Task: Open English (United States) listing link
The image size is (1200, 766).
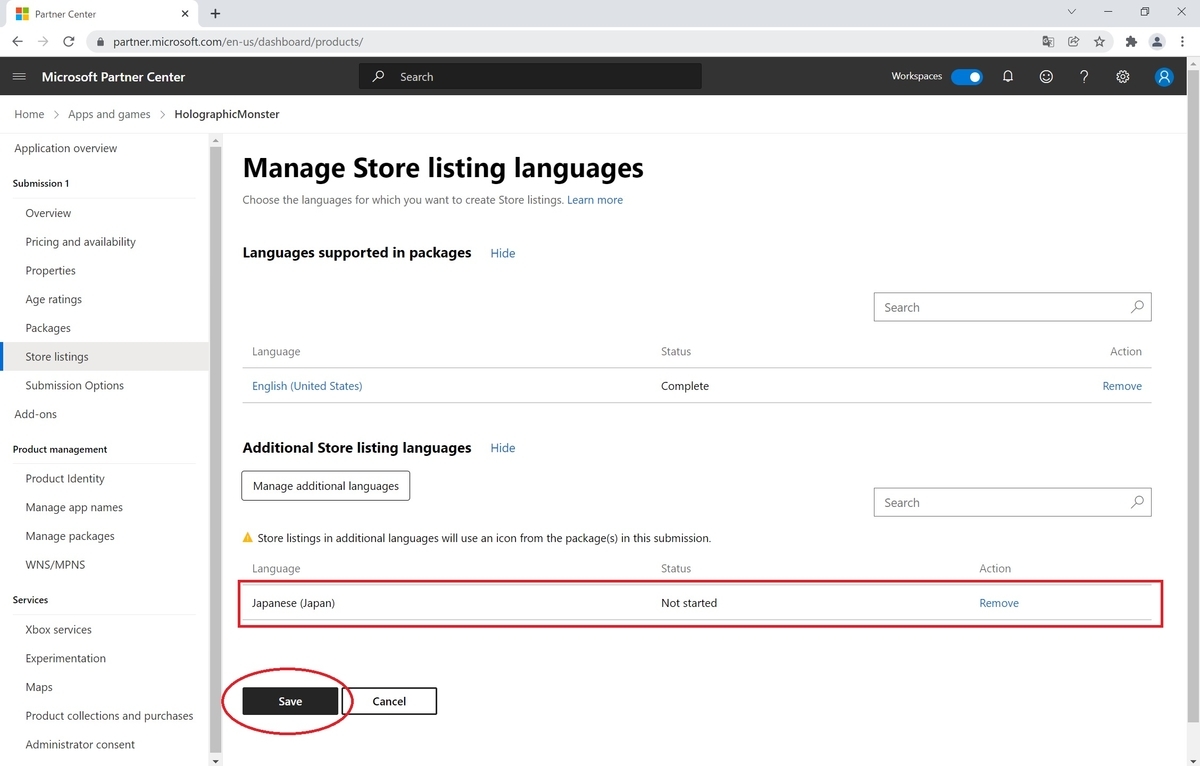Action: point(307,386)
